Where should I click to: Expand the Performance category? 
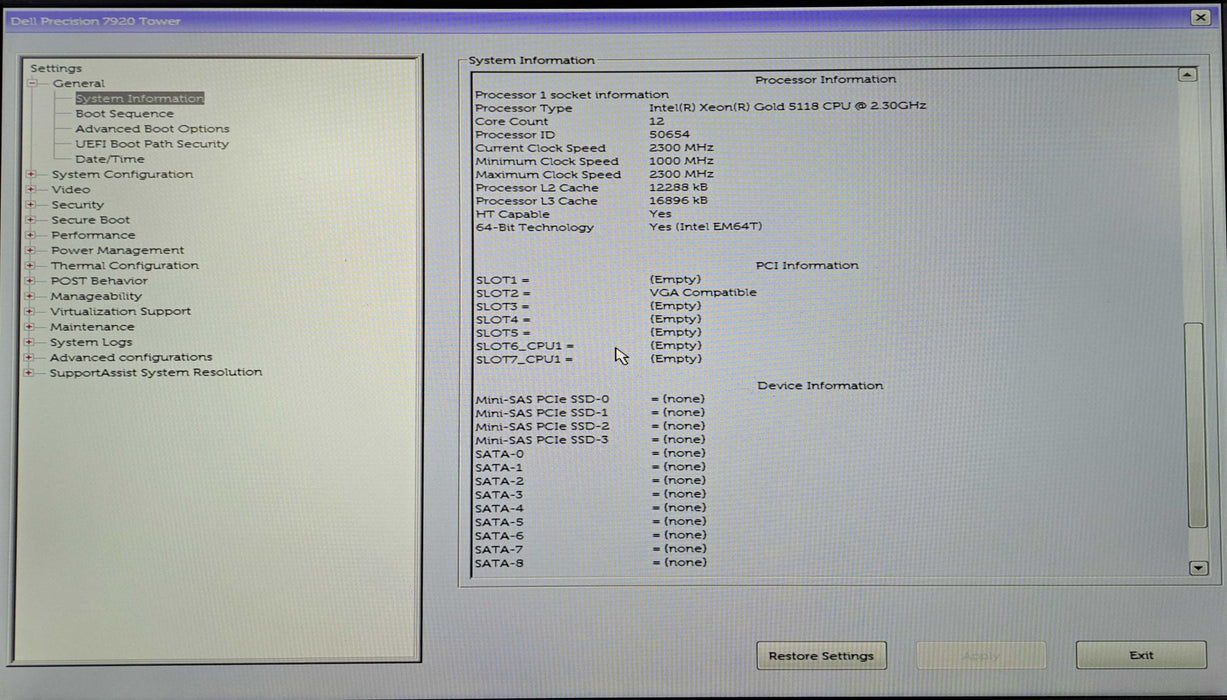point(31,235)
